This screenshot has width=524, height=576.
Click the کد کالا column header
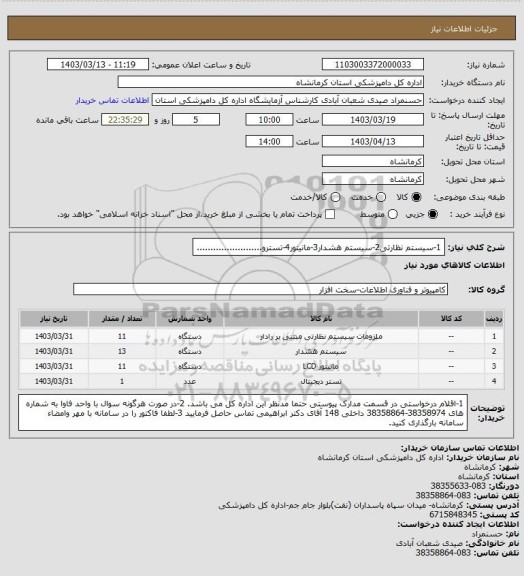451,319
